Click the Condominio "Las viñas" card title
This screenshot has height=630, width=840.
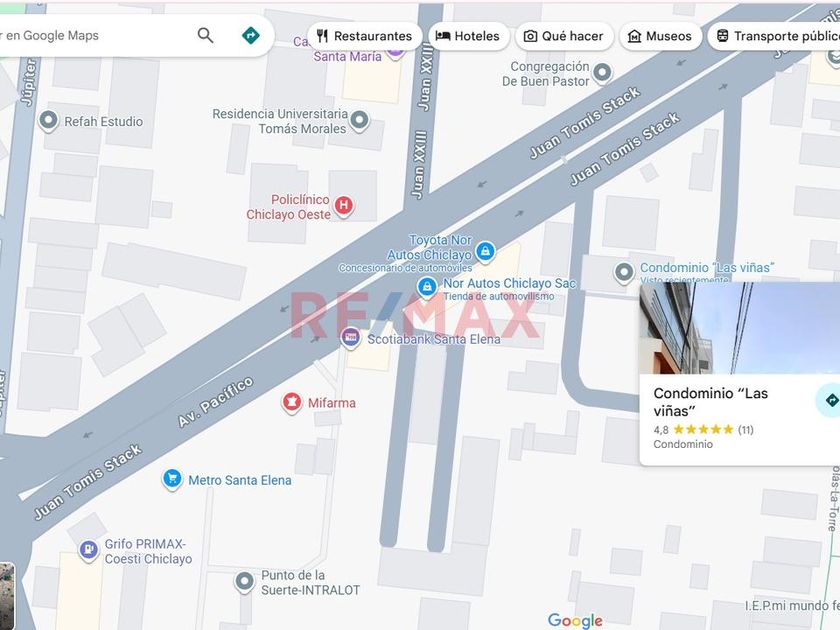[710, 402]
